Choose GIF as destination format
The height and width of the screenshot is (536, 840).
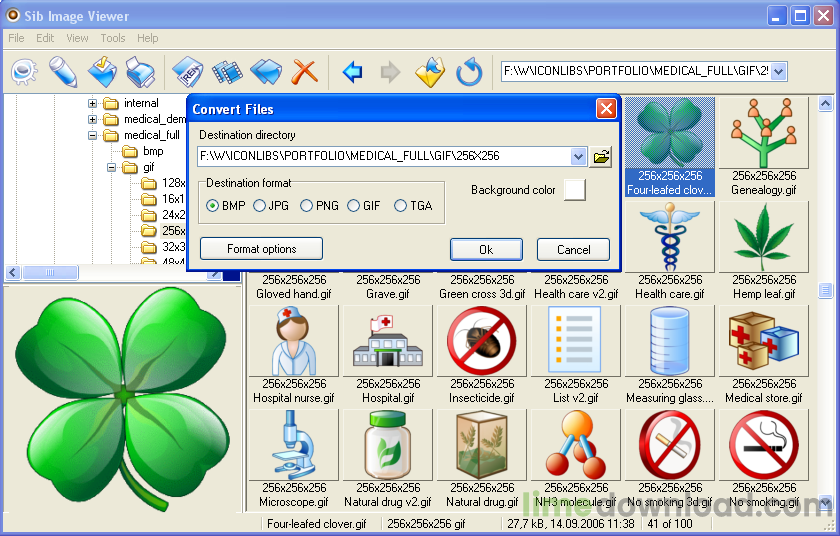354,206
